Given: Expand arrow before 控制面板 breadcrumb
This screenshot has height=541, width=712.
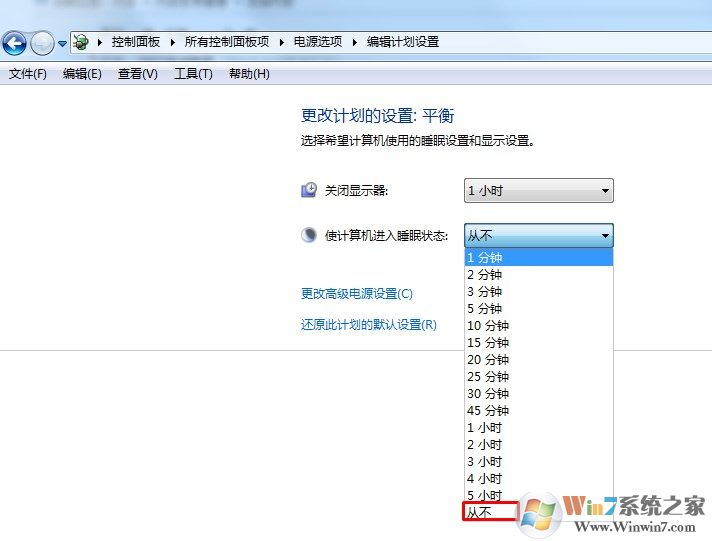Looking at the screenshot, I should pos(100,42).
